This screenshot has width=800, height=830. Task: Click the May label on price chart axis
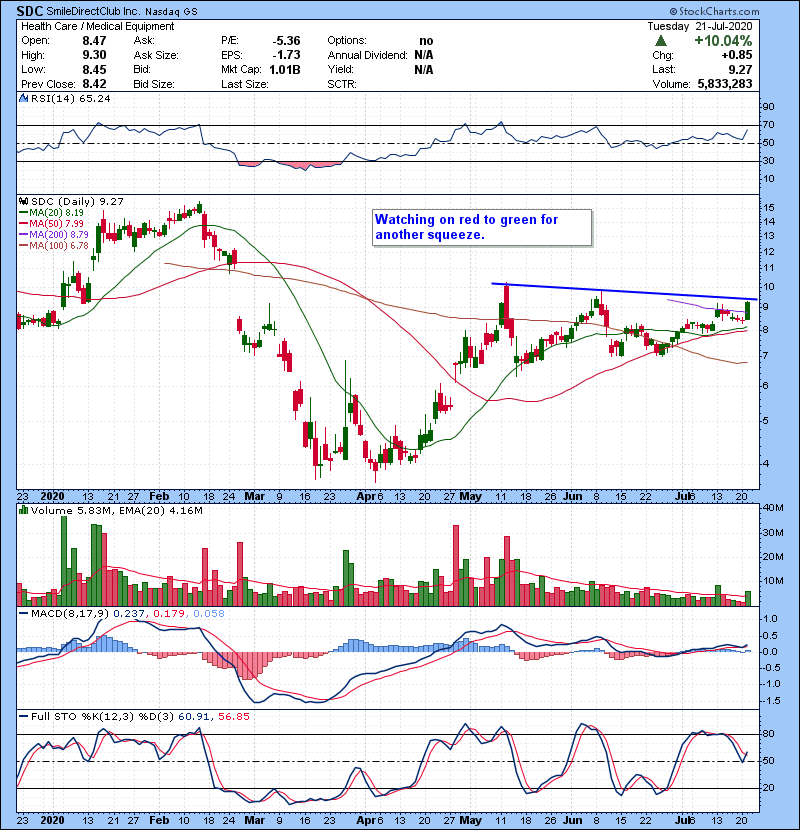tap(470, 496)
